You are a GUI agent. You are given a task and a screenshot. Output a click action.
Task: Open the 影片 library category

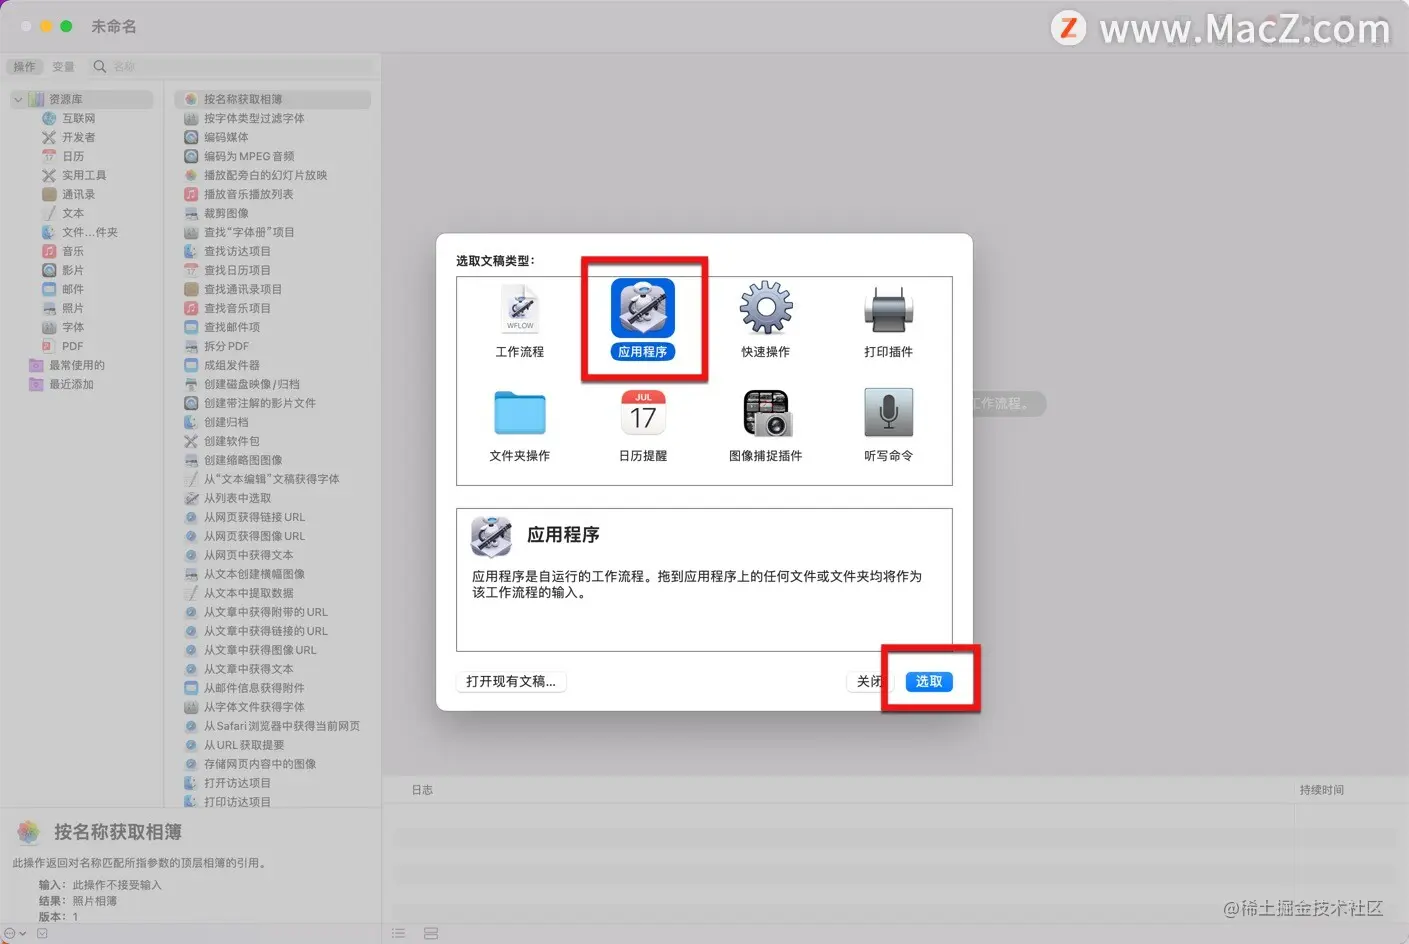pos(72,270)
